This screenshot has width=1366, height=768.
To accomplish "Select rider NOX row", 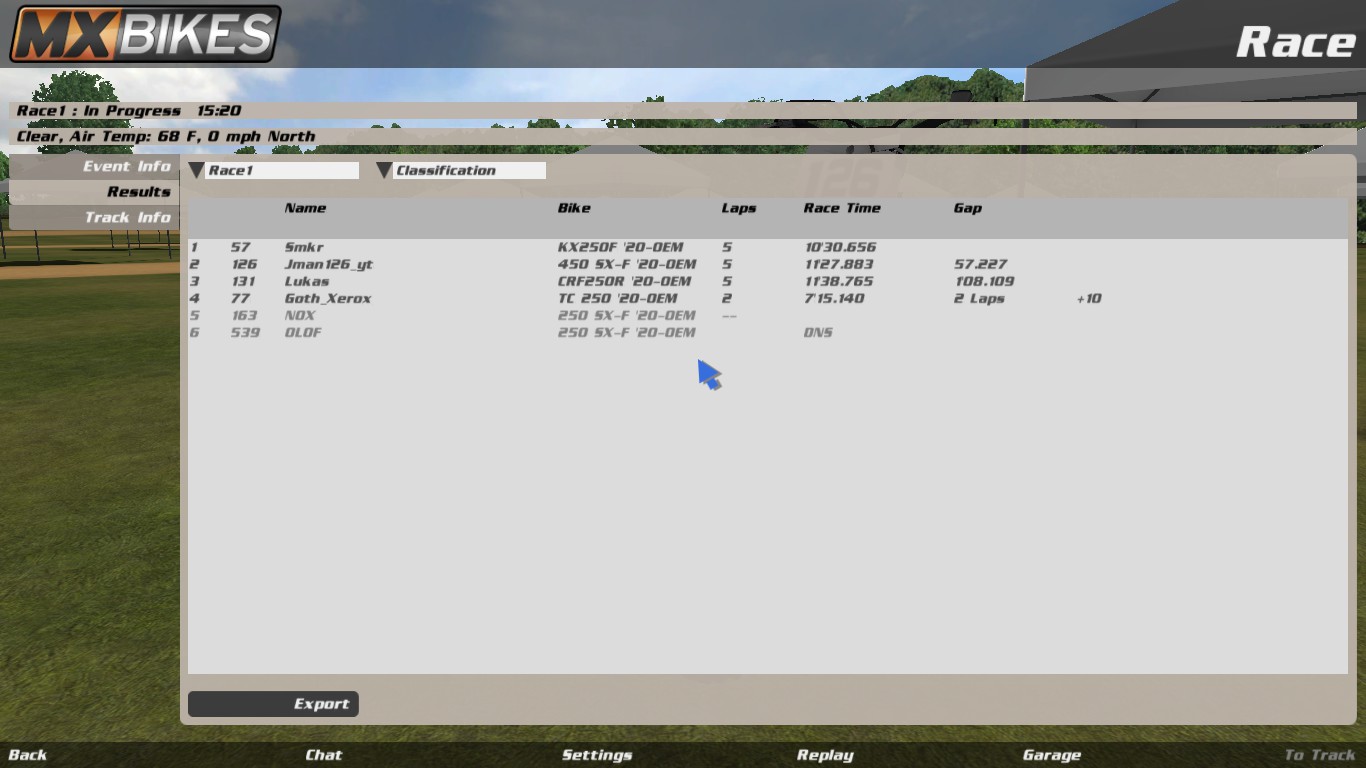I will pos(768,315).
